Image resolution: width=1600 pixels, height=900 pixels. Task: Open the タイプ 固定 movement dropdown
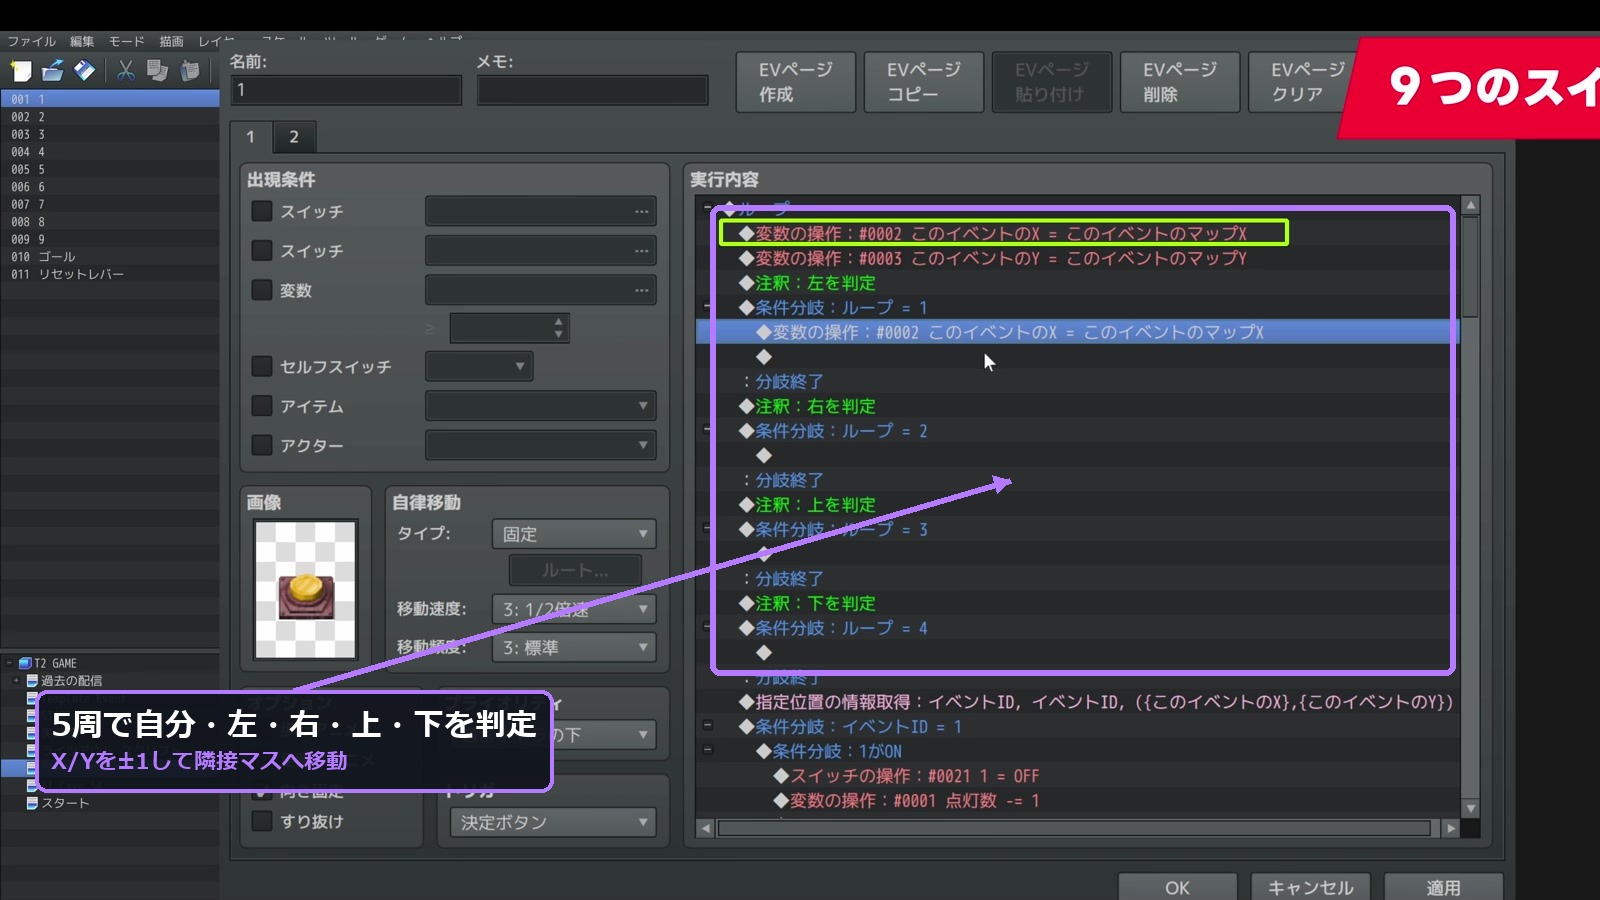[574, 534]
